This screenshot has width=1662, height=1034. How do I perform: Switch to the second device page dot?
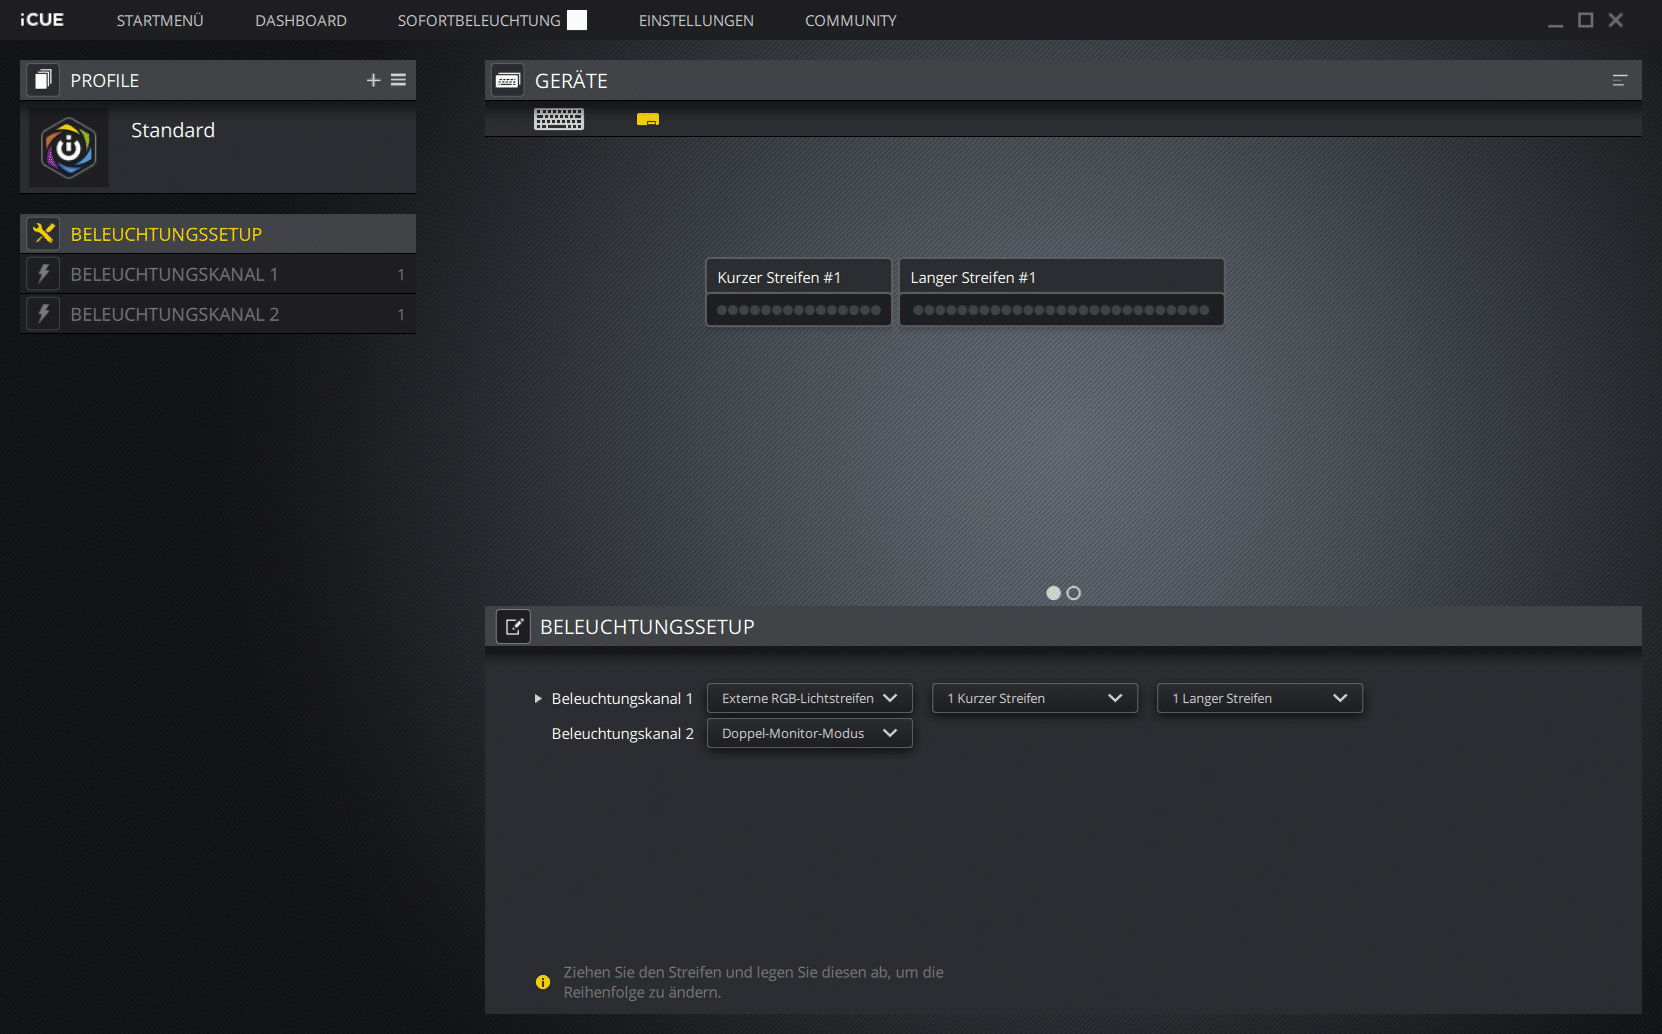(1074, 593)
